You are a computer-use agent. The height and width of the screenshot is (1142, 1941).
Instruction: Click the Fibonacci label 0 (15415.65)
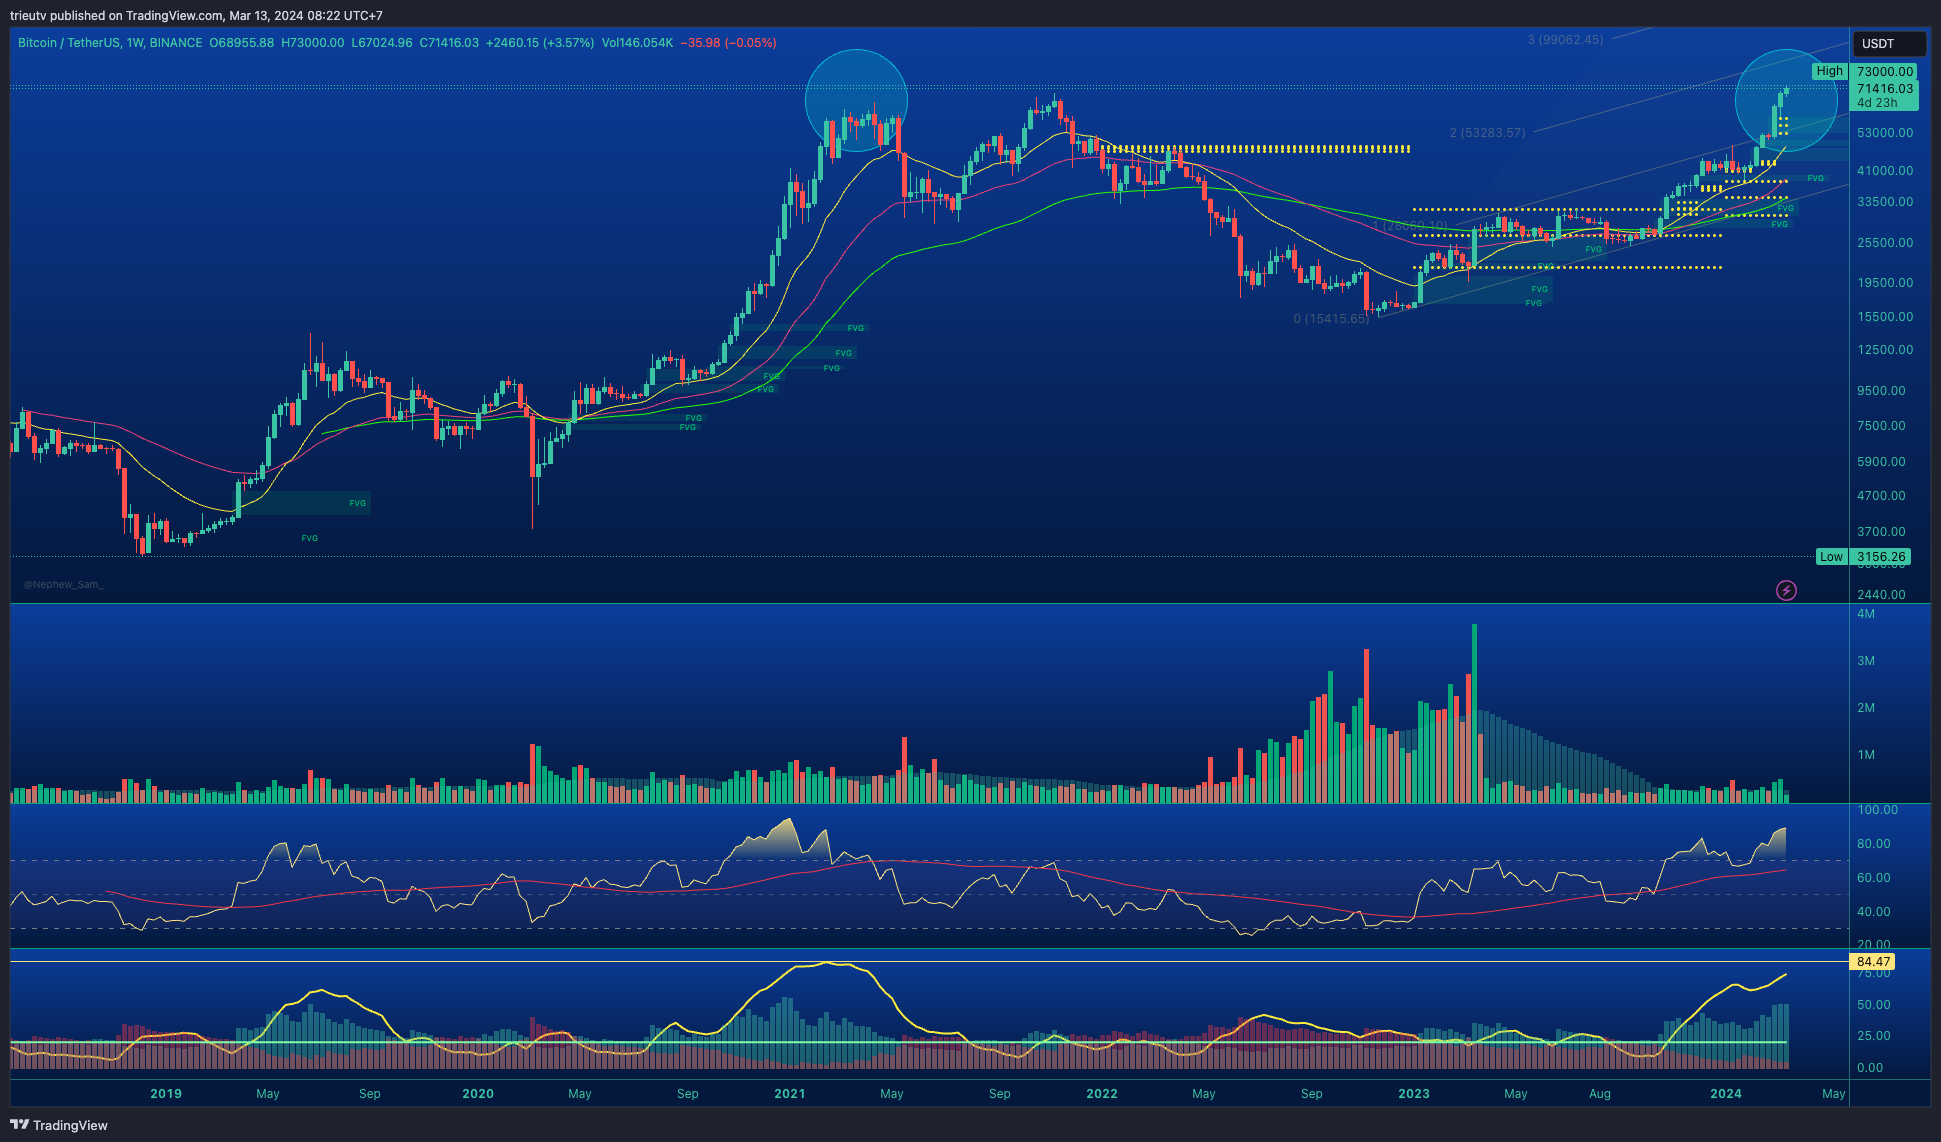(1331, 319)
